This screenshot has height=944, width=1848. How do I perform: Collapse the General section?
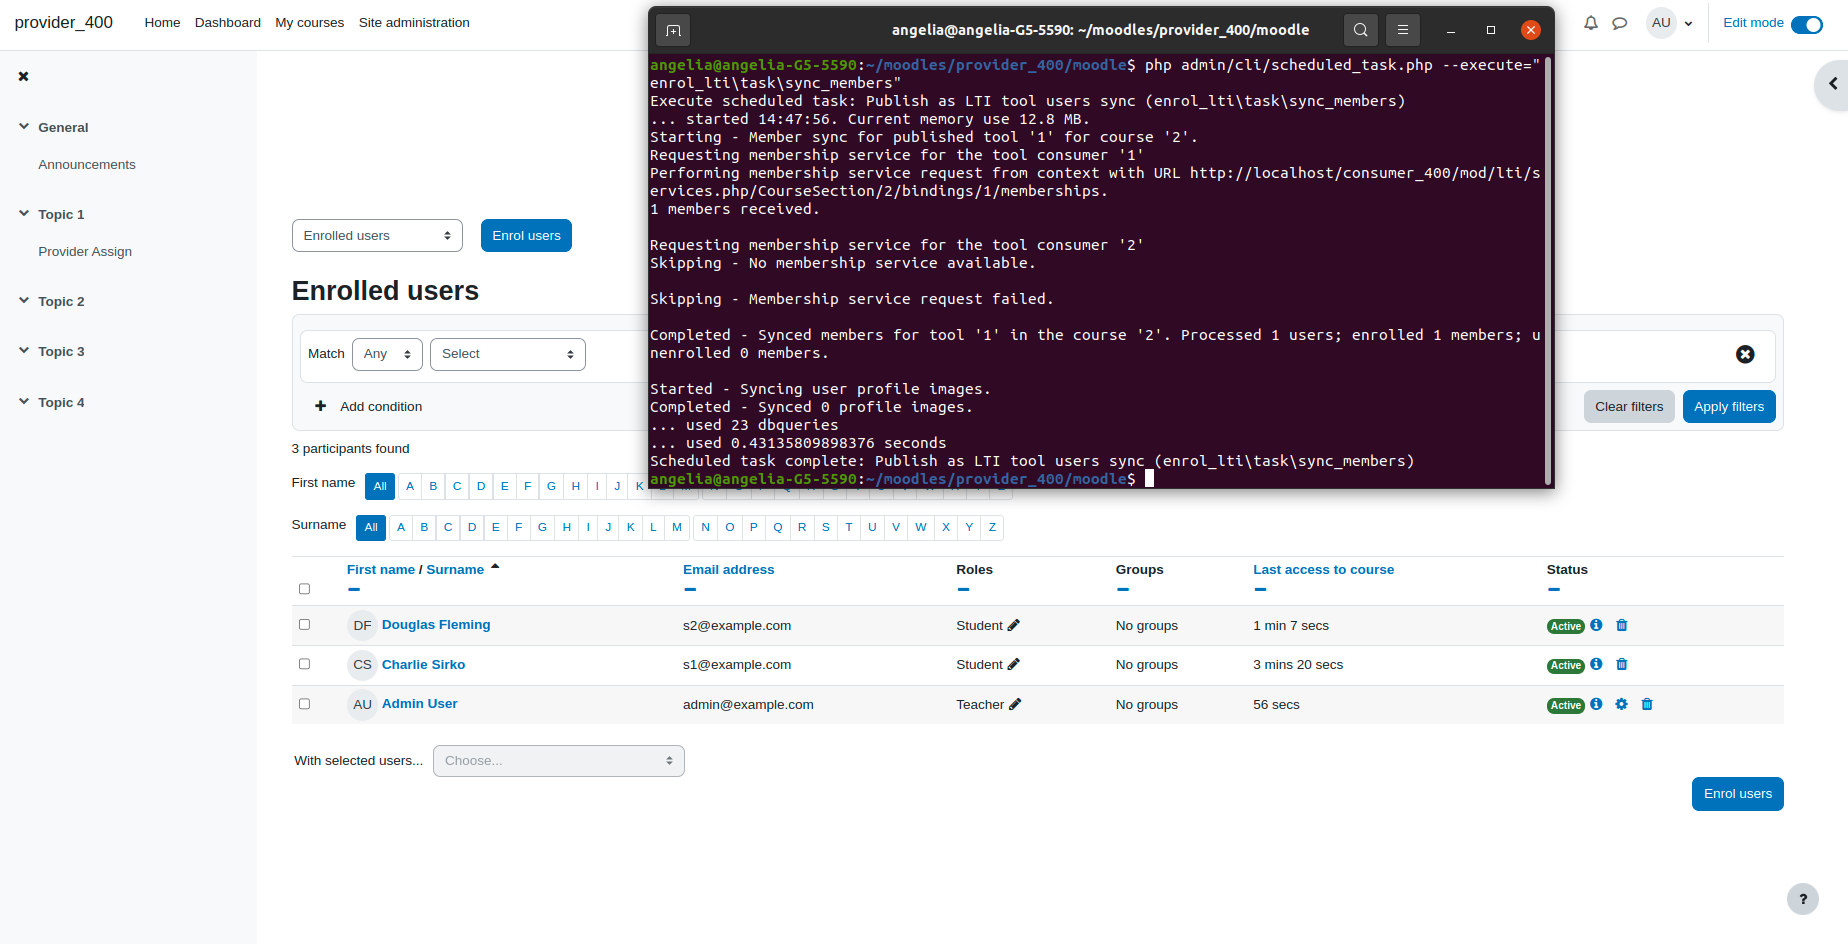tap(24, 127)
